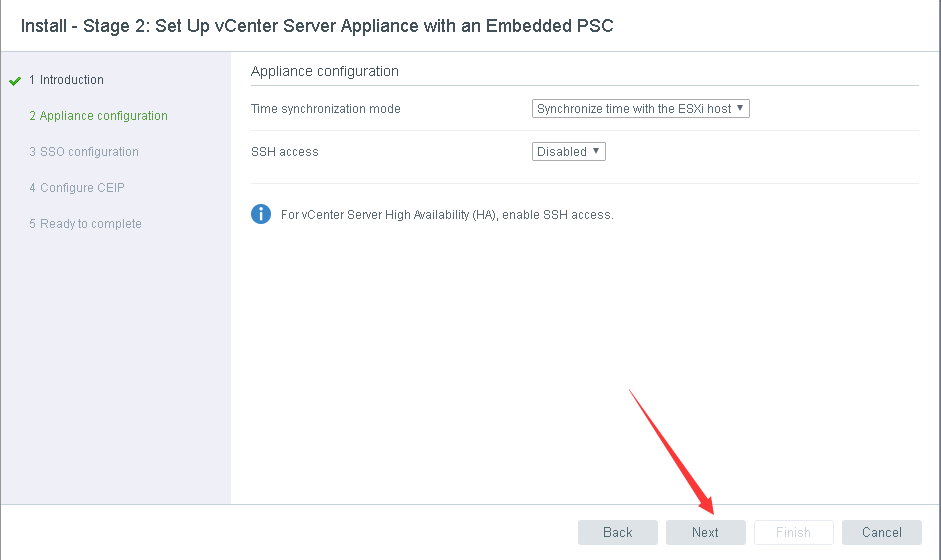Image resolution: width=941 pixels, height=560 pixels.
Task: Click the HA SSH access note text
Action: tap(447, 215)
